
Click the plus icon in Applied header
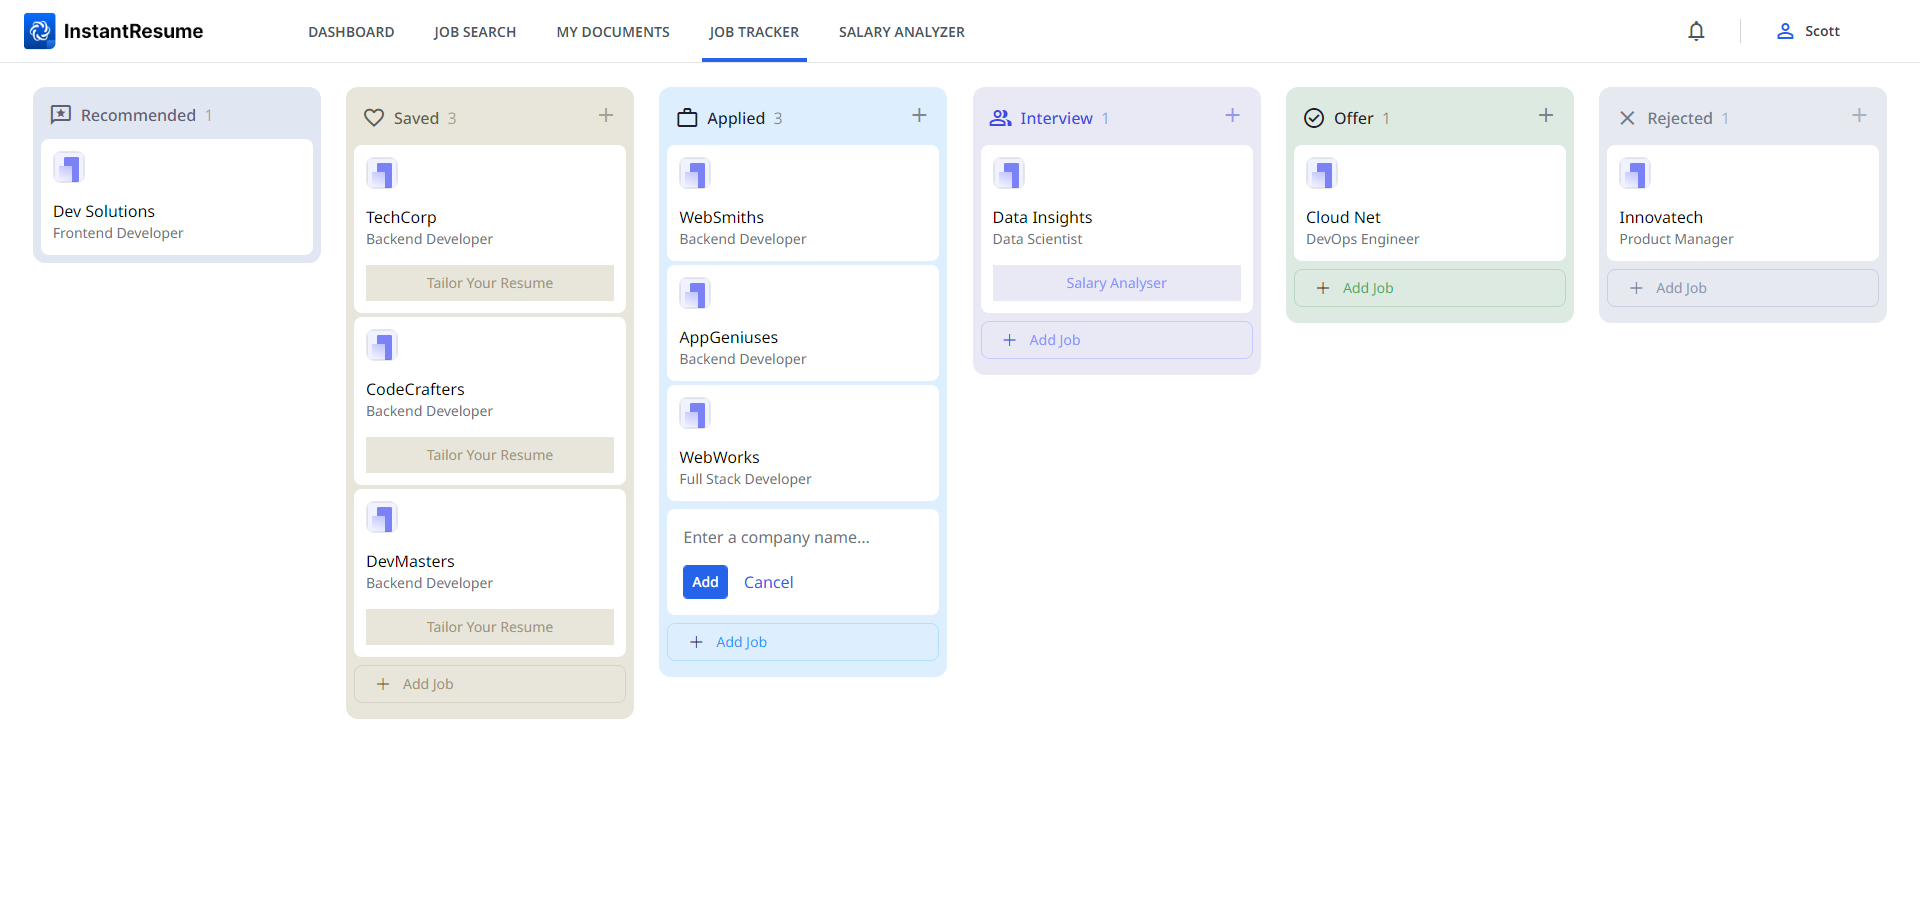click(x=919, y=115)
